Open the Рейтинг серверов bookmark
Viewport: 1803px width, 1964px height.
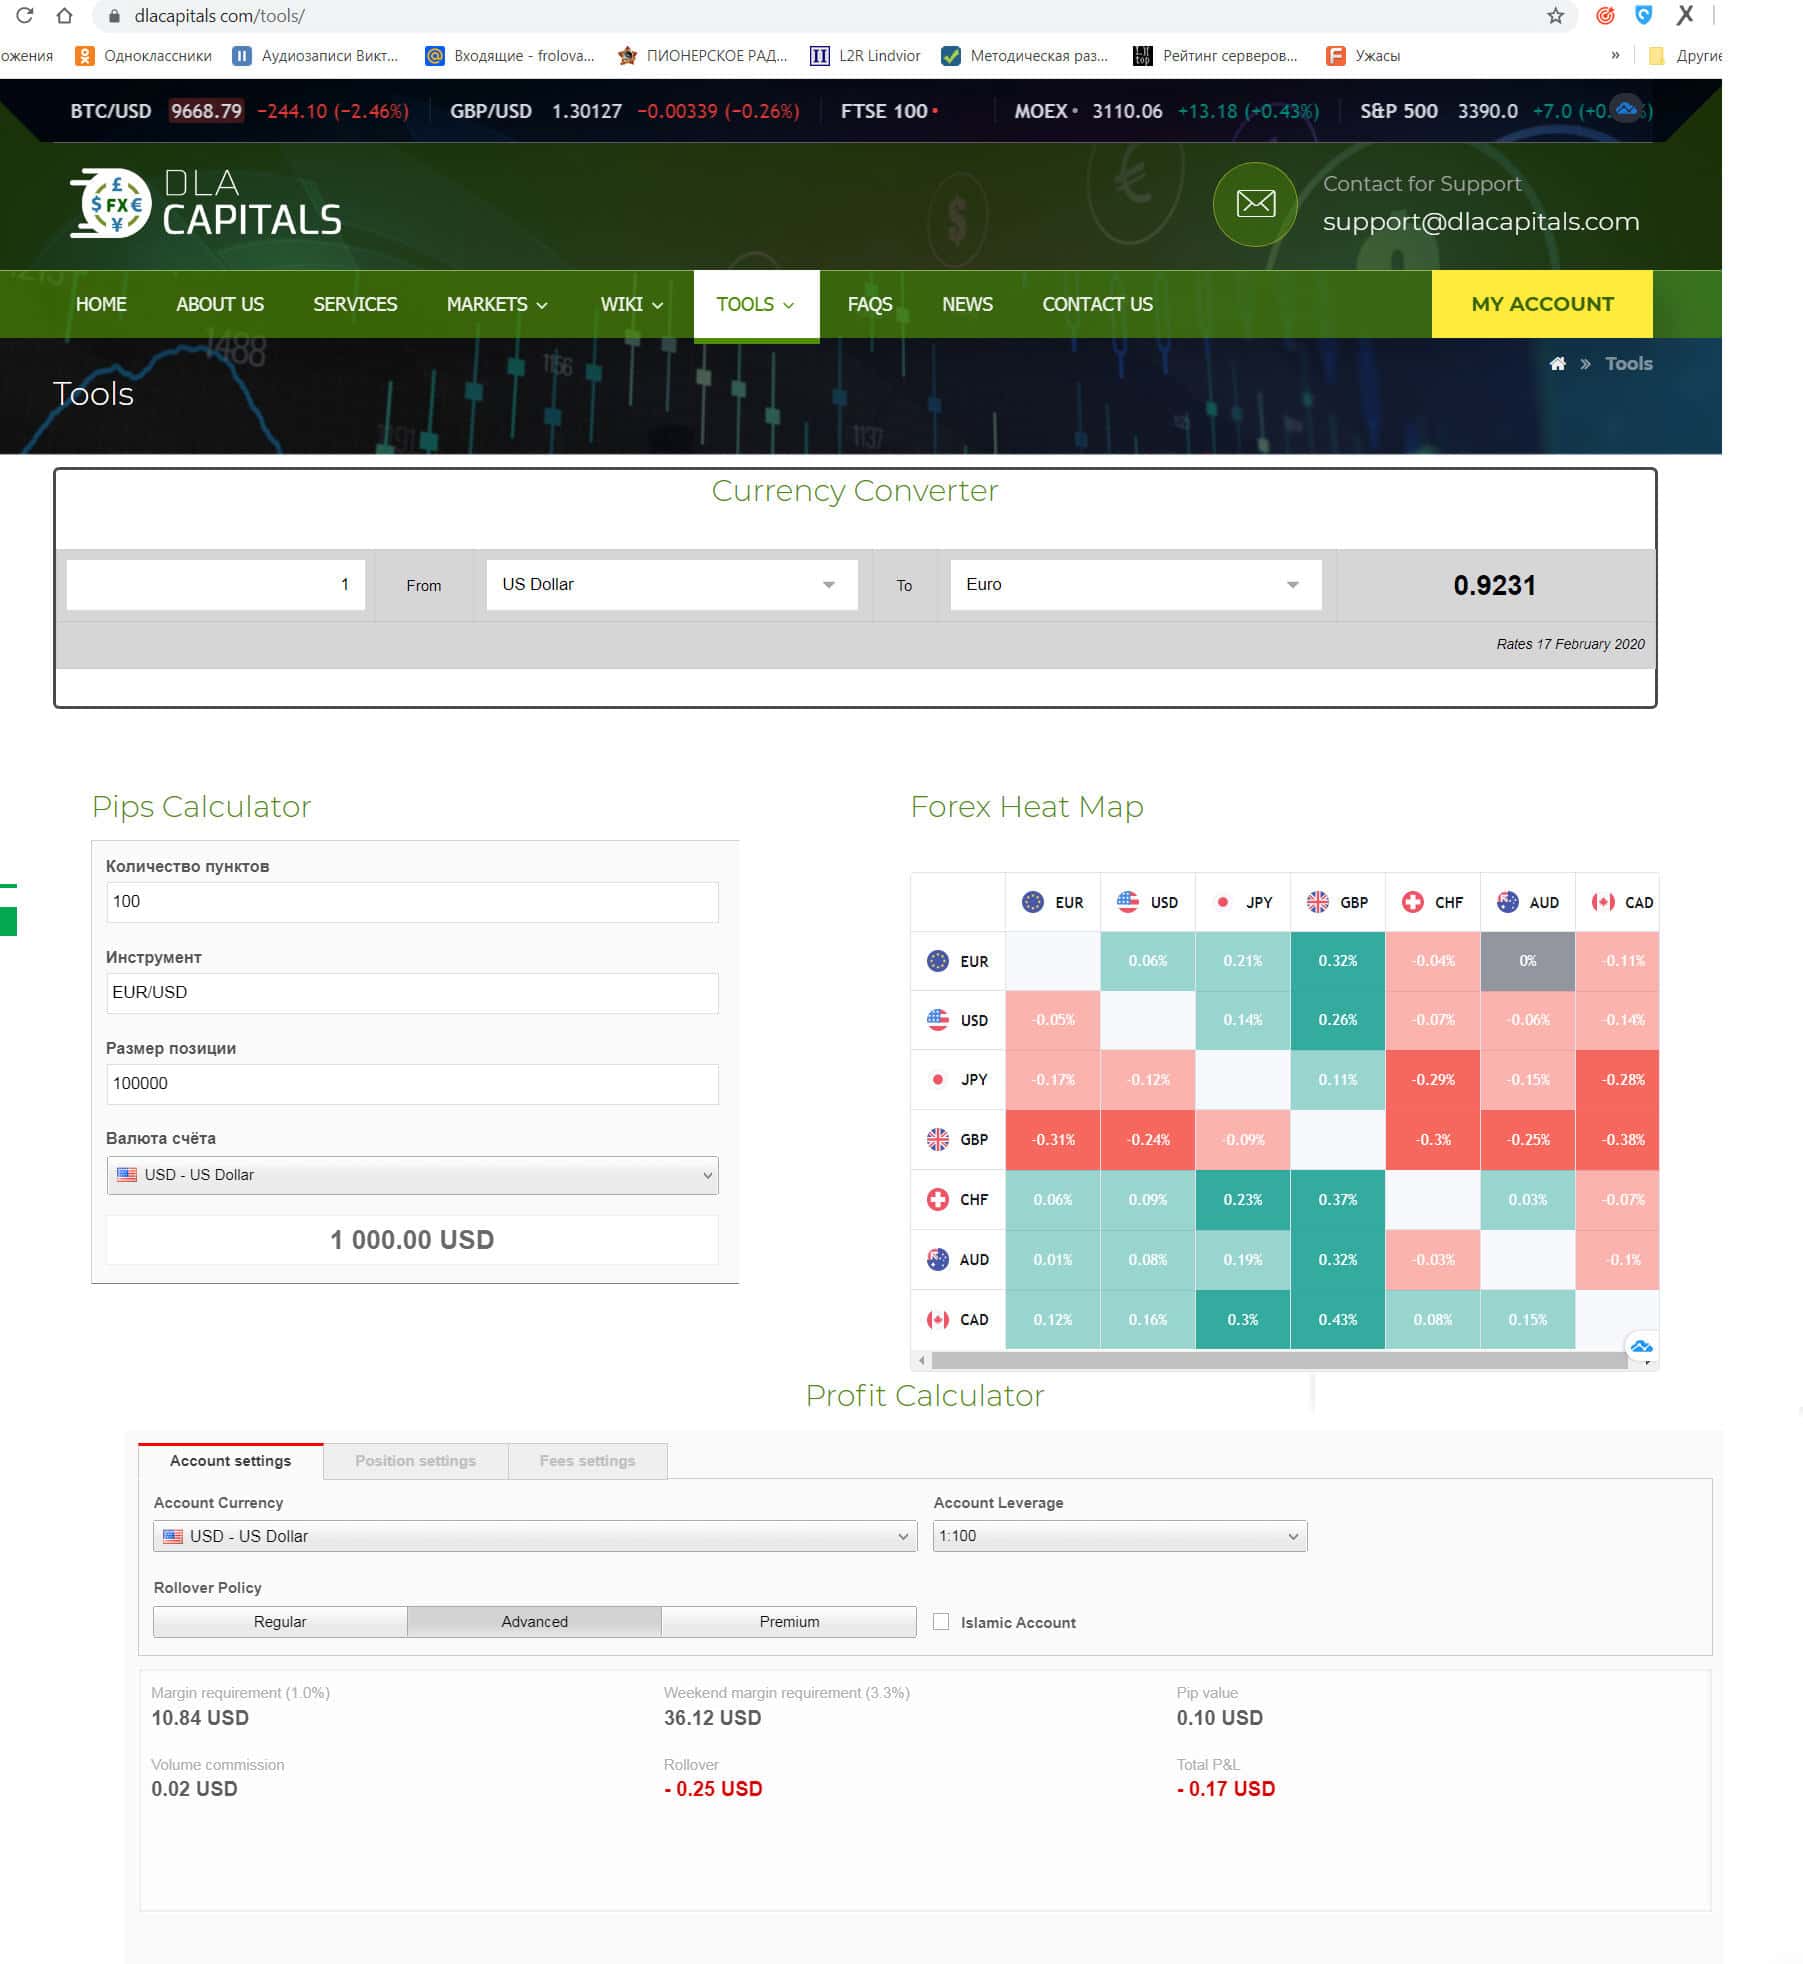point(1215,56)
